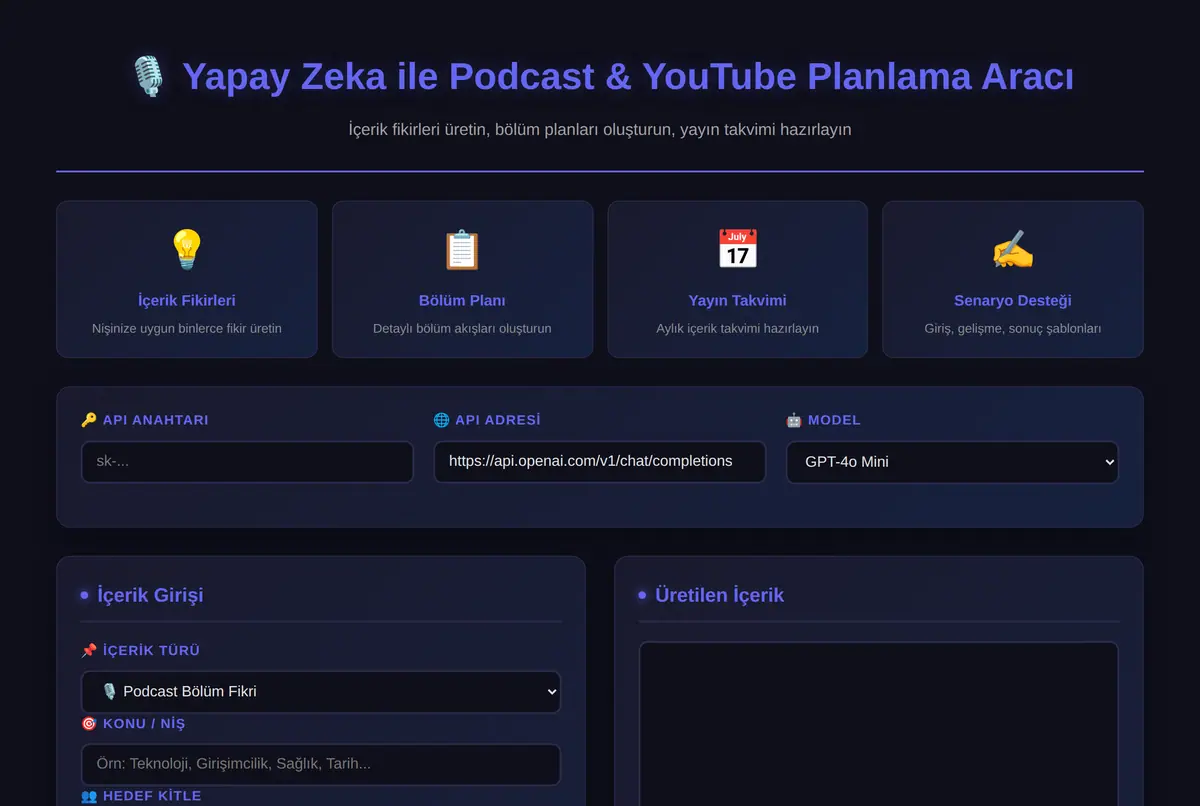
Task: Click the Konu / Niş topic input field
Action: 321,764
